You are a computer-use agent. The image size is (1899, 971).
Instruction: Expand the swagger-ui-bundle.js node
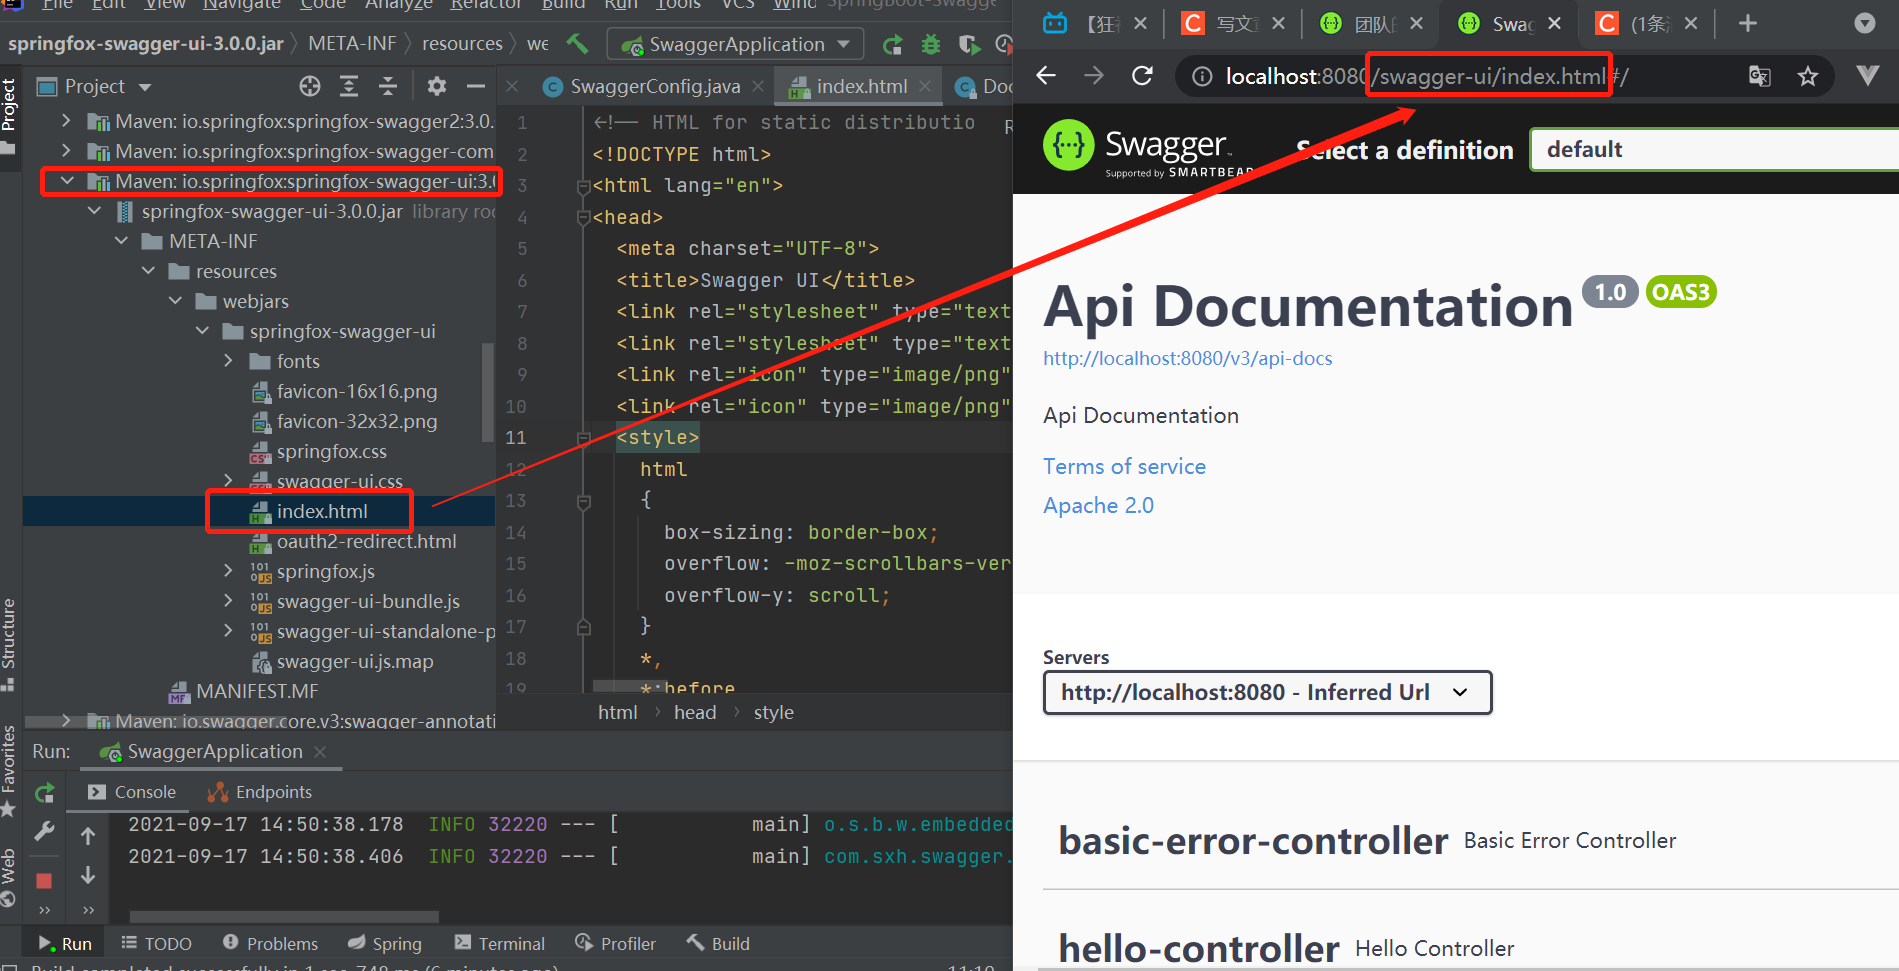(x=229, y=601)
